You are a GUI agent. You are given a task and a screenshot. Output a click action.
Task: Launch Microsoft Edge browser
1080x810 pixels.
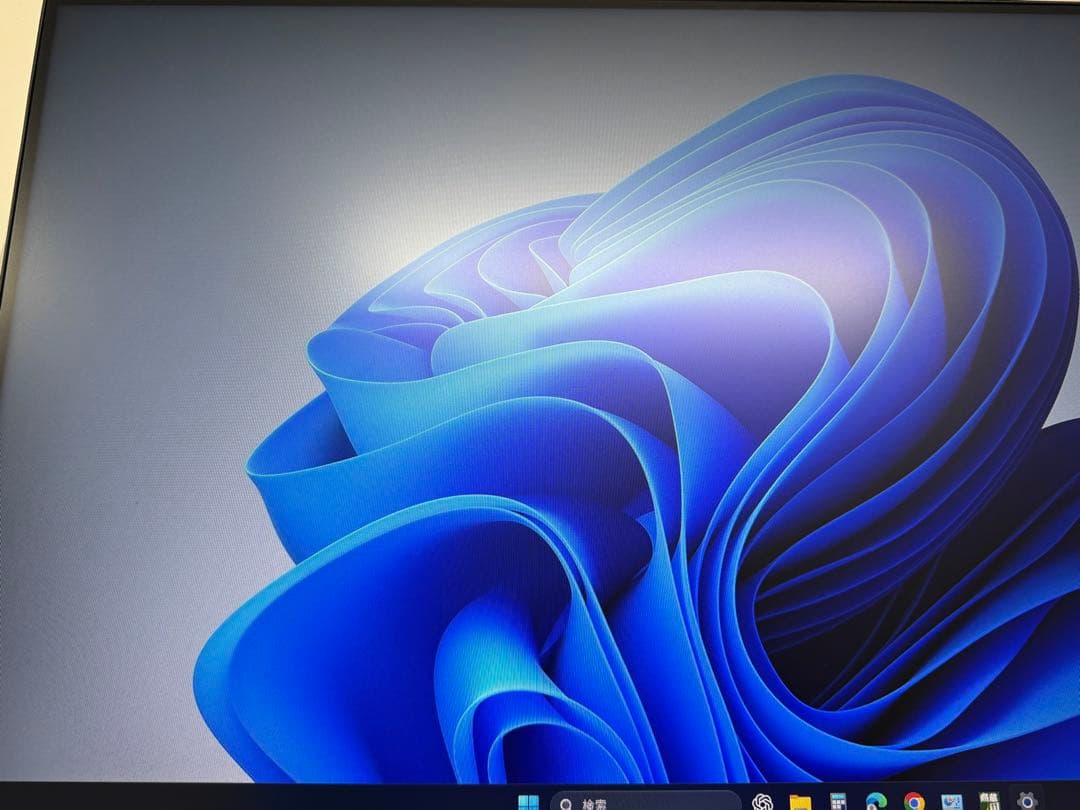pyautogui.click(x=876, y=801)
